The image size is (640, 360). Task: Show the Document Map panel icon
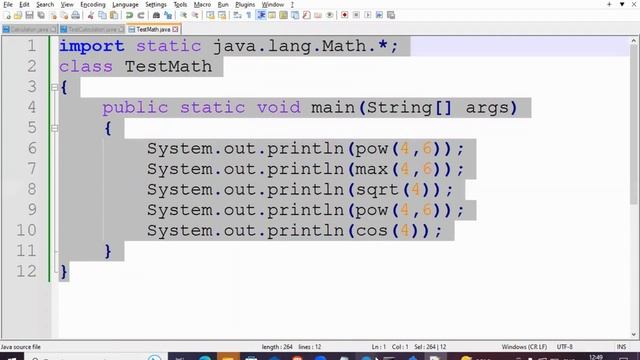tap(283, 15)
